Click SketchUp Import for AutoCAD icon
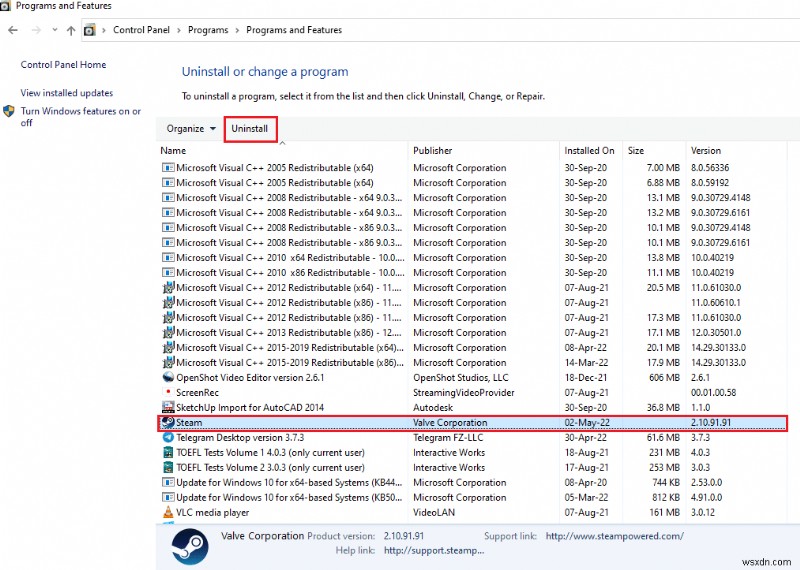Screen dimensions: 800x570 [x=168, y=407]
